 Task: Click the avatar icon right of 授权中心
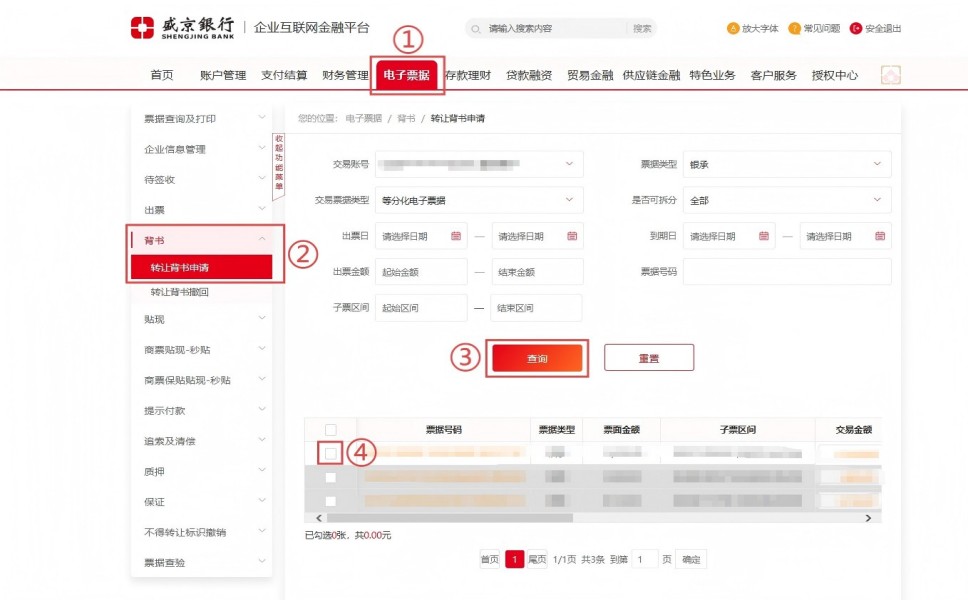coord(890,75)
